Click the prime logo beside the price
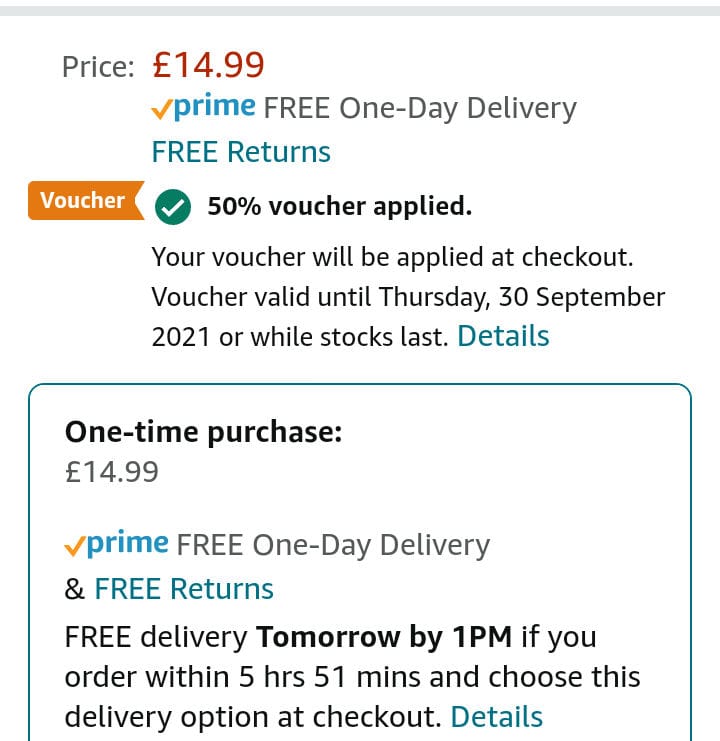Viewport: 720px width, 741px height. tap(204, 107)
